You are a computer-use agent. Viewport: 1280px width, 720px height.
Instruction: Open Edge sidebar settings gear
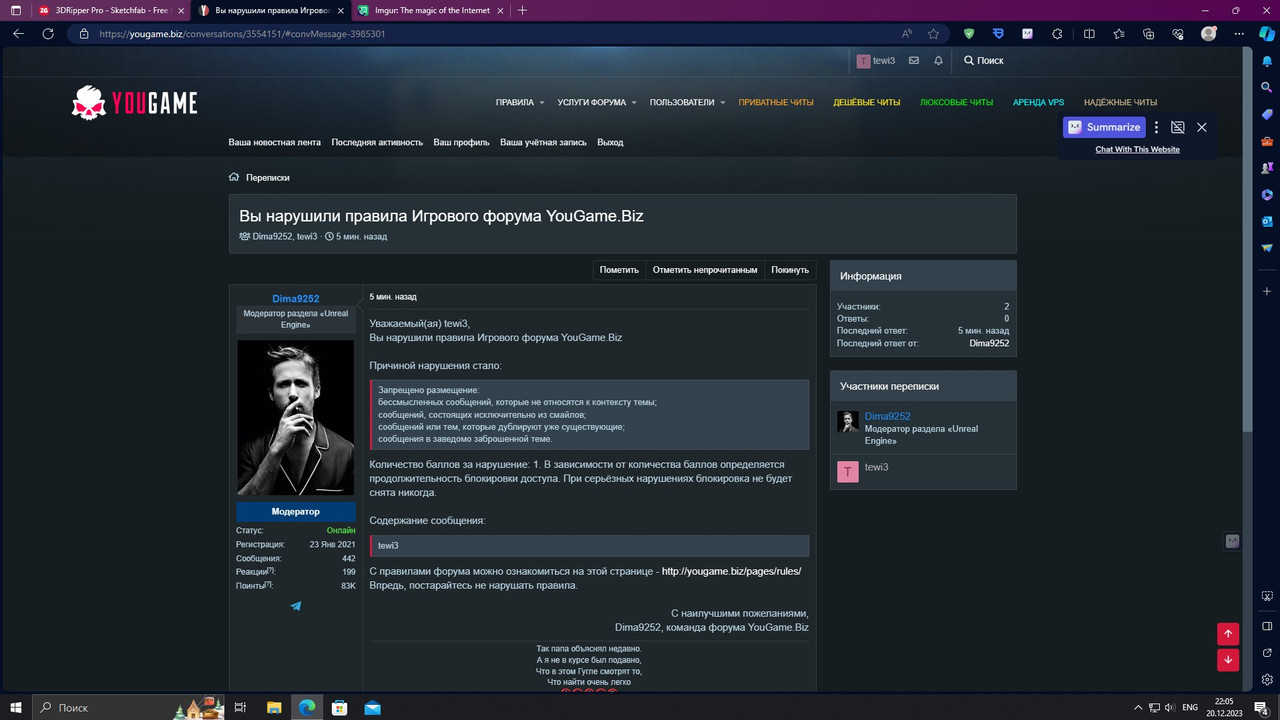[x=1267, y=679]
